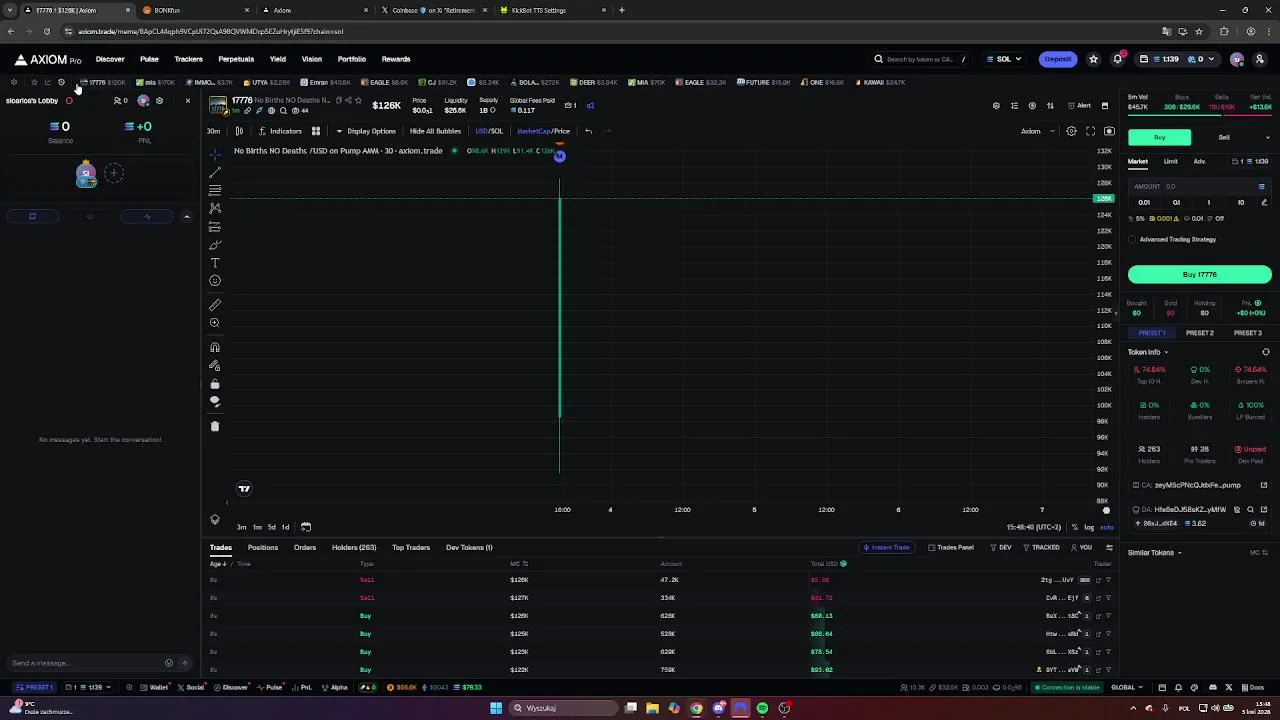
Task: Switch MarketCap/Price chart mode
Action: point(543,131)
